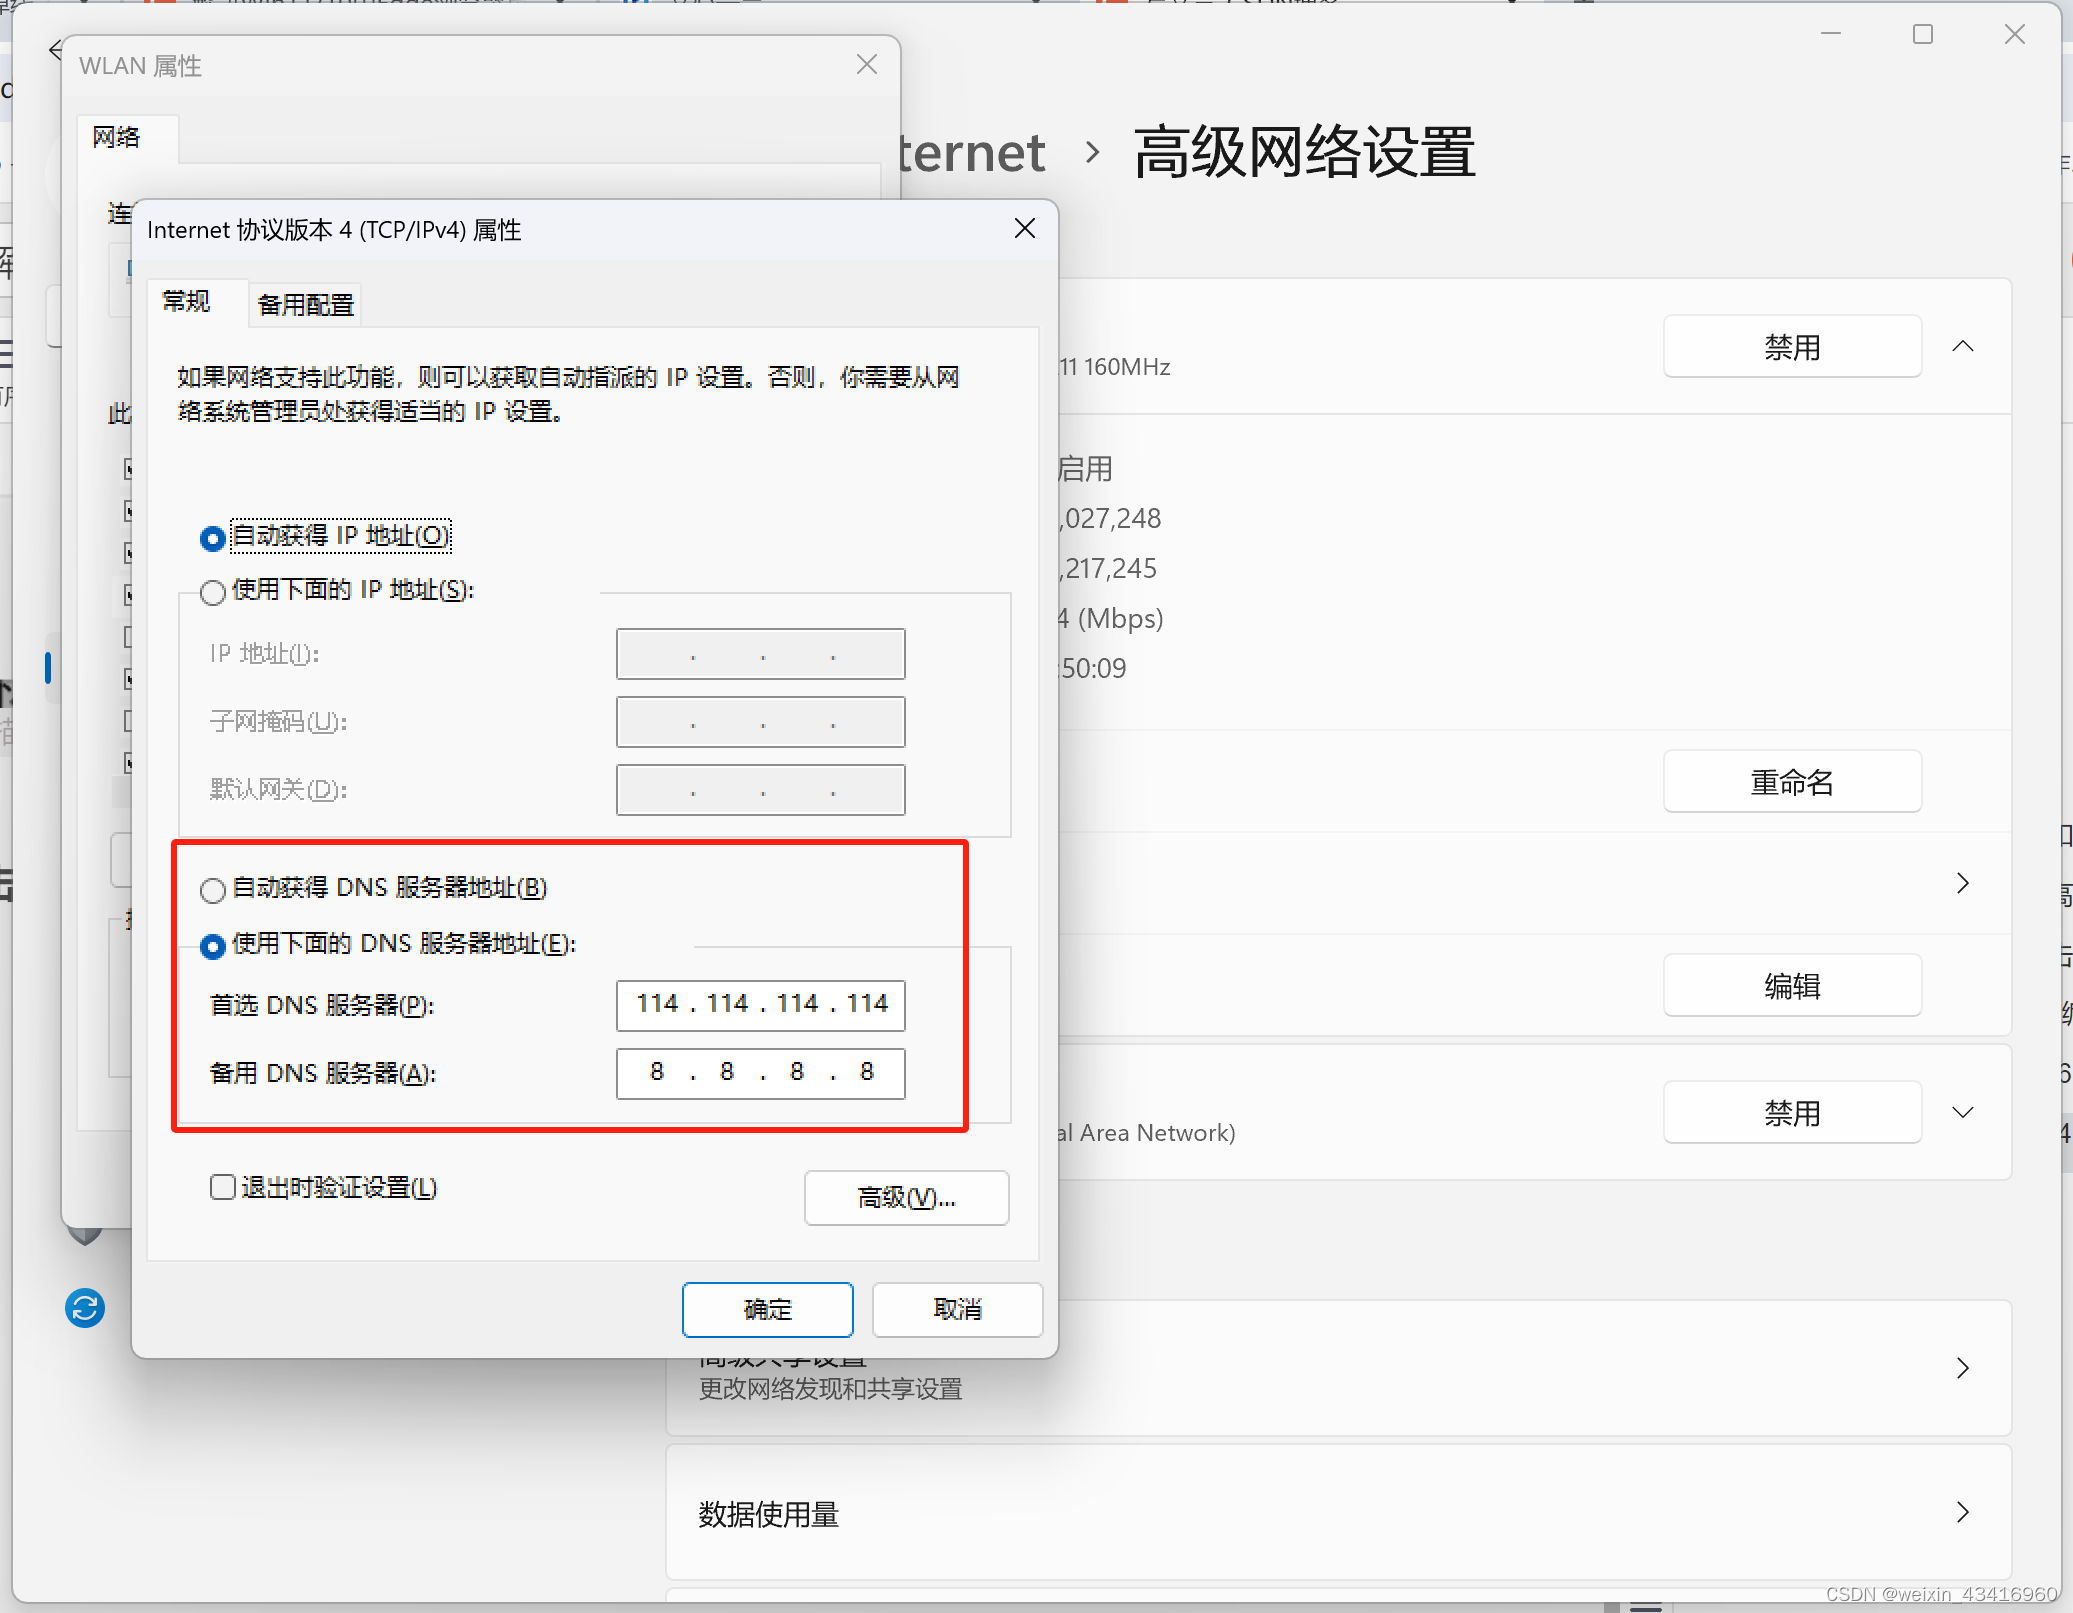Image resolution: width=2073 pixels, height=1613 pixels.
Task: Collapse the WLAN adapter details chevron
Action: [1962, 347]
